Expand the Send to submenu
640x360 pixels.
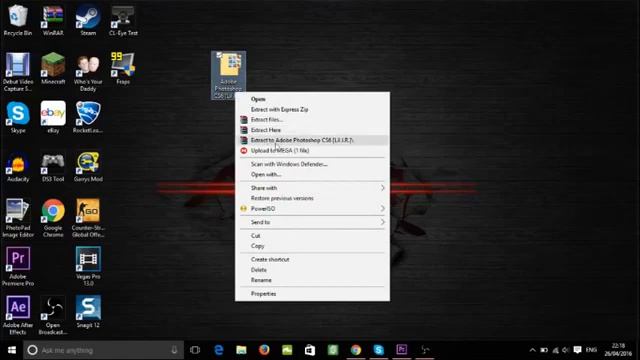point(312,222)
